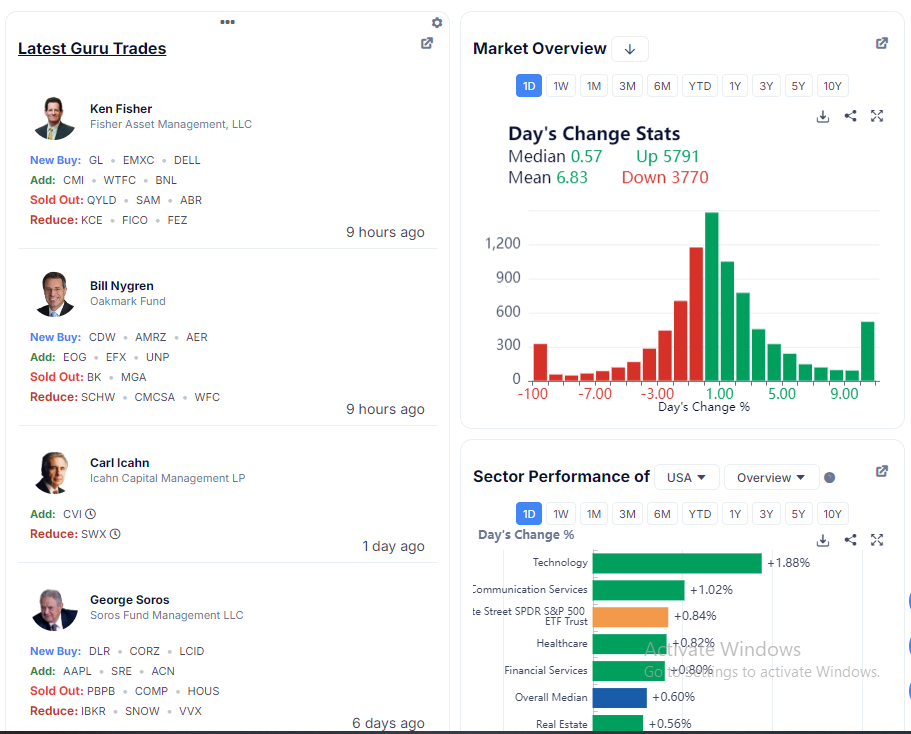Viewport: 911px width, 734px height.
Task: Click clock icon beside SWX ticker
Action: pyautogui.click(x=115, y=534)
